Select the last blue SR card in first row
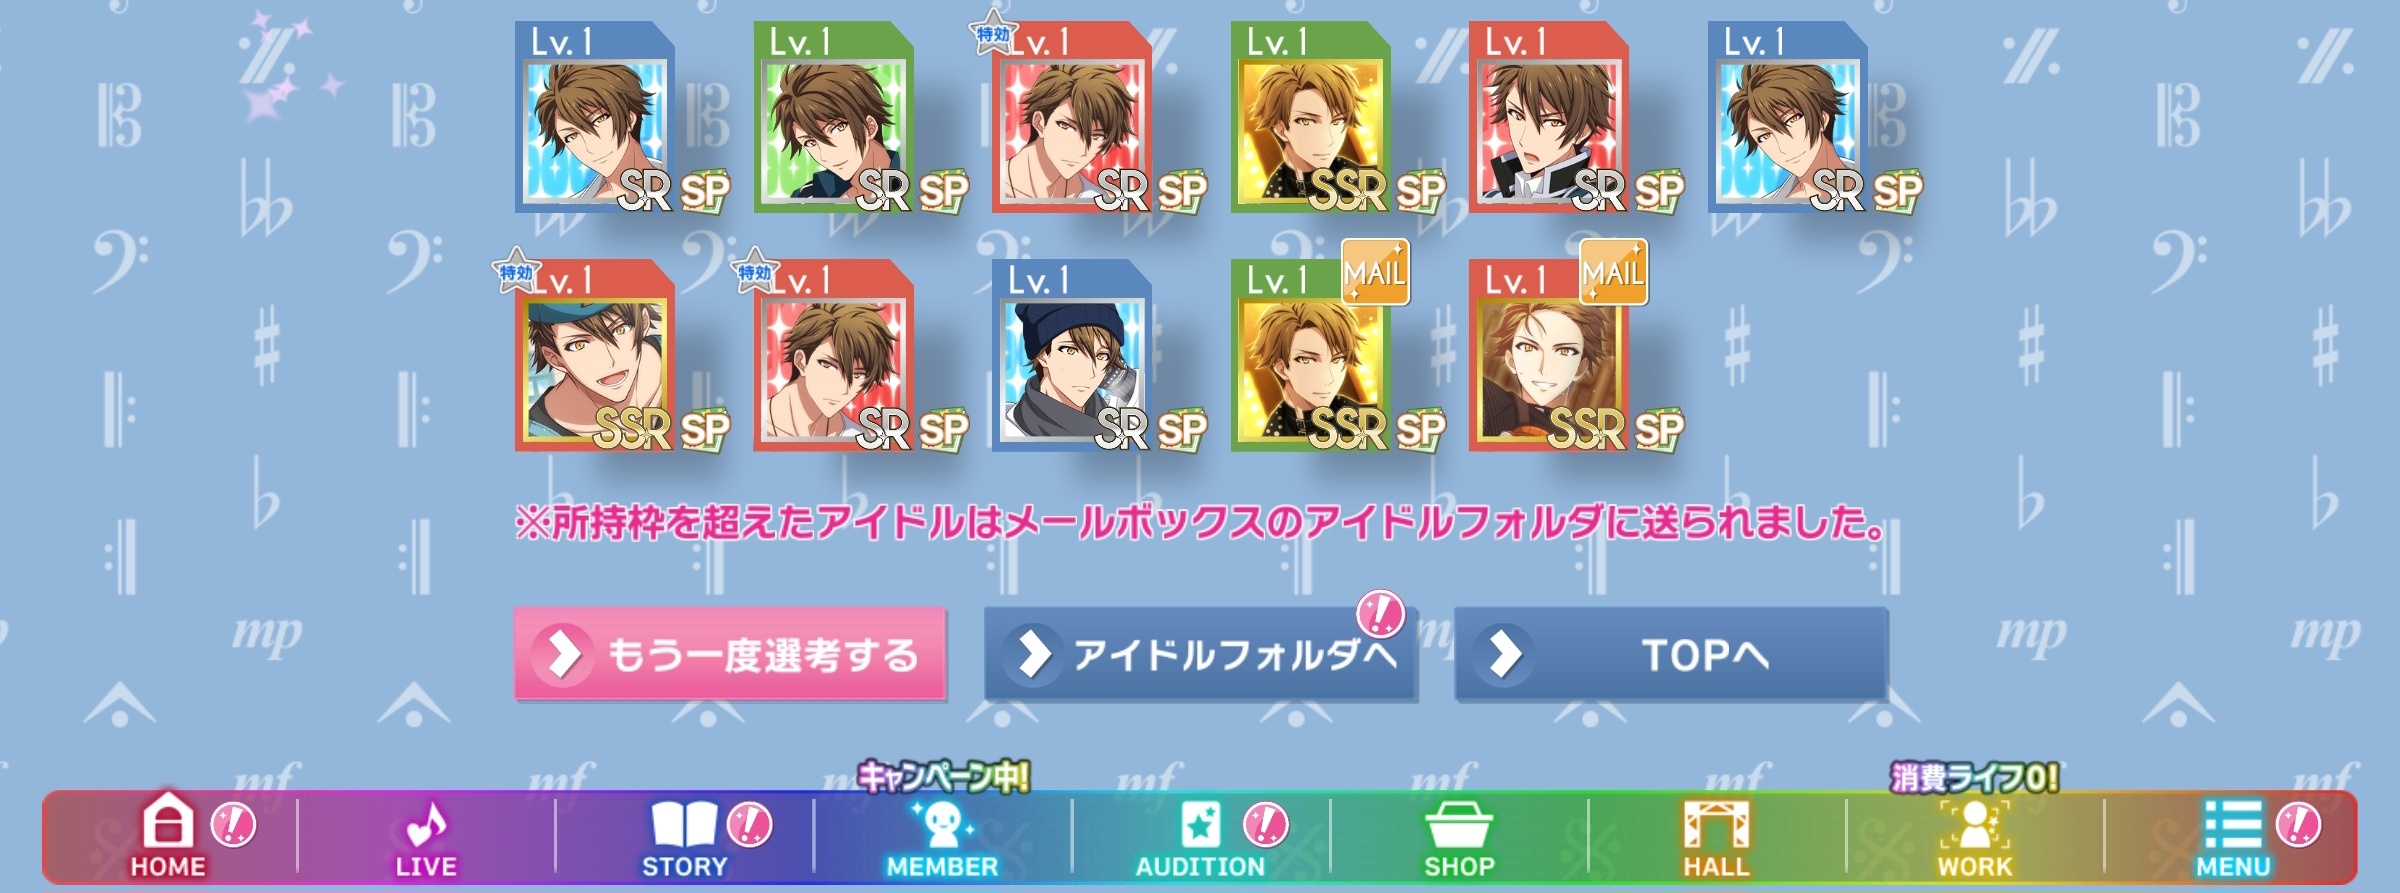 [1787, 117]
